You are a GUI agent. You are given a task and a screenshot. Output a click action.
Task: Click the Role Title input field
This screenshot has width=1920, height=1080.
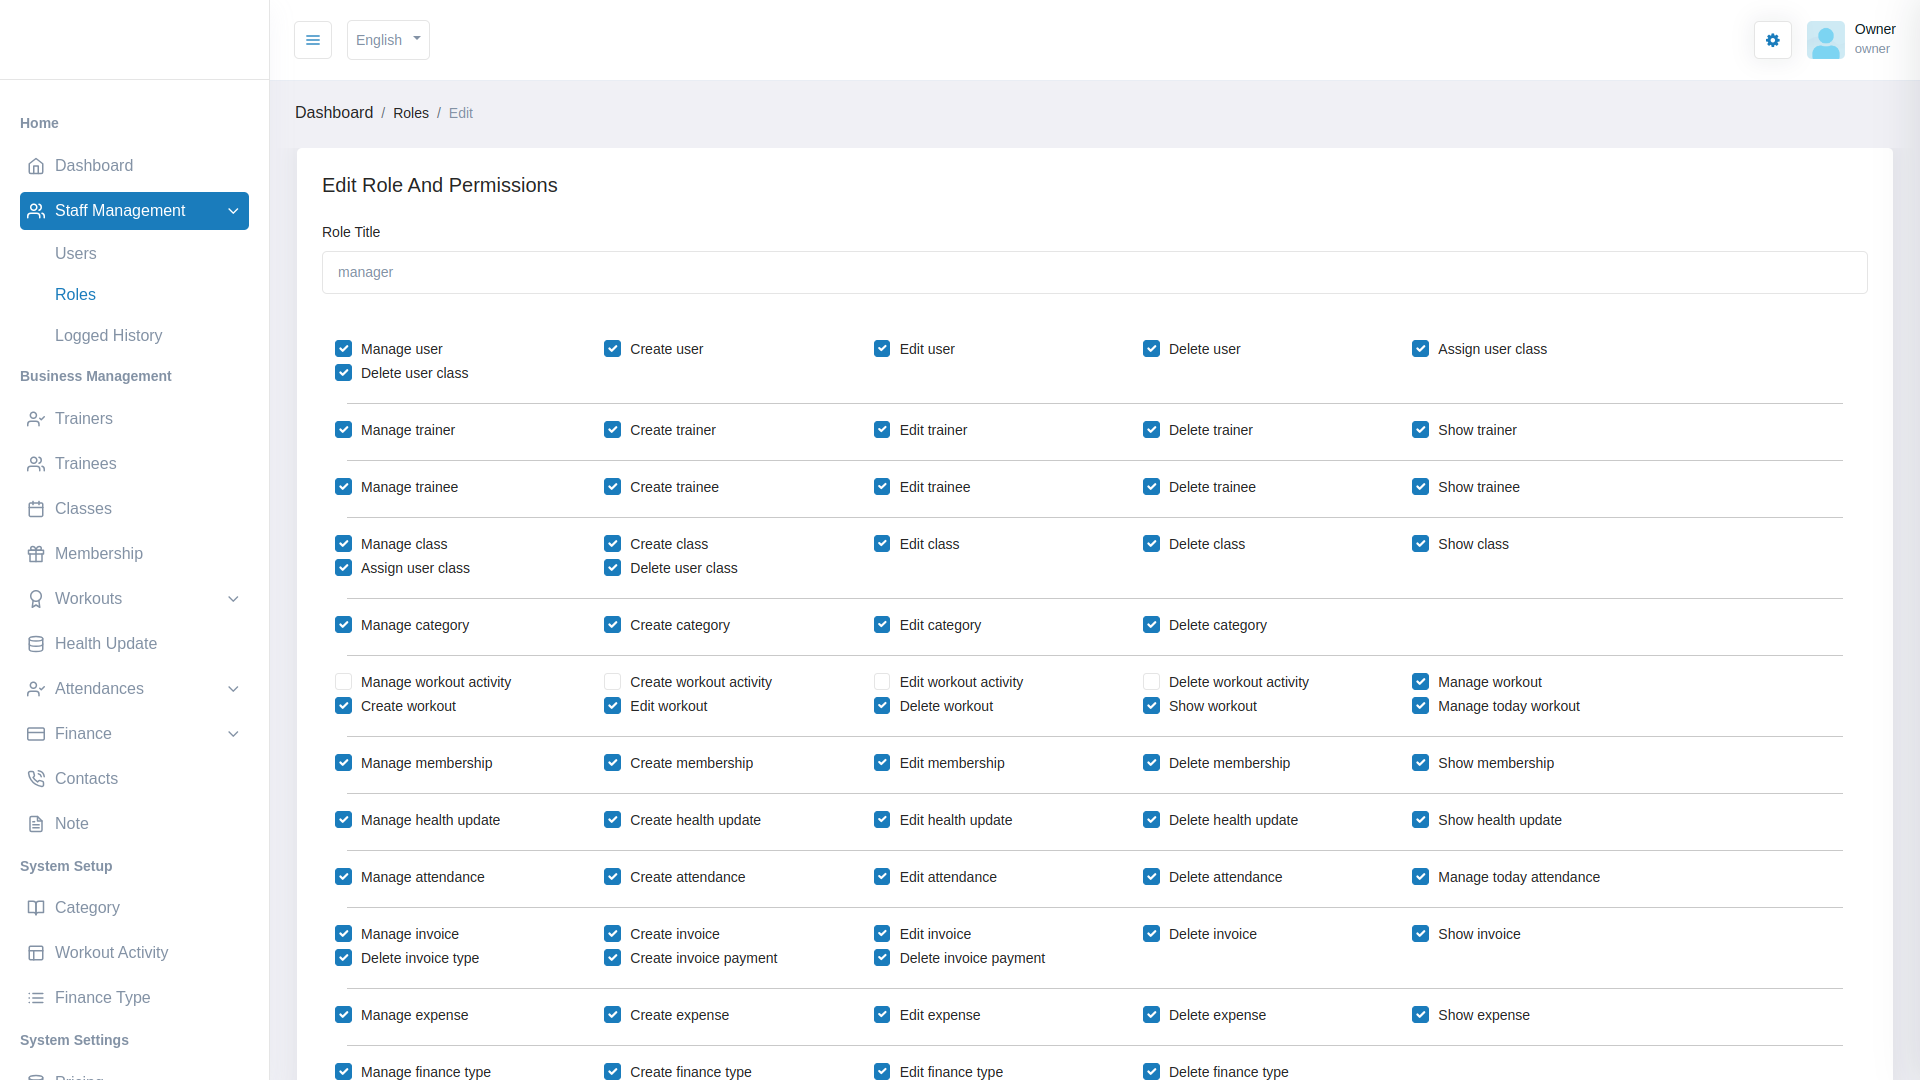[x=1094, y=272]
